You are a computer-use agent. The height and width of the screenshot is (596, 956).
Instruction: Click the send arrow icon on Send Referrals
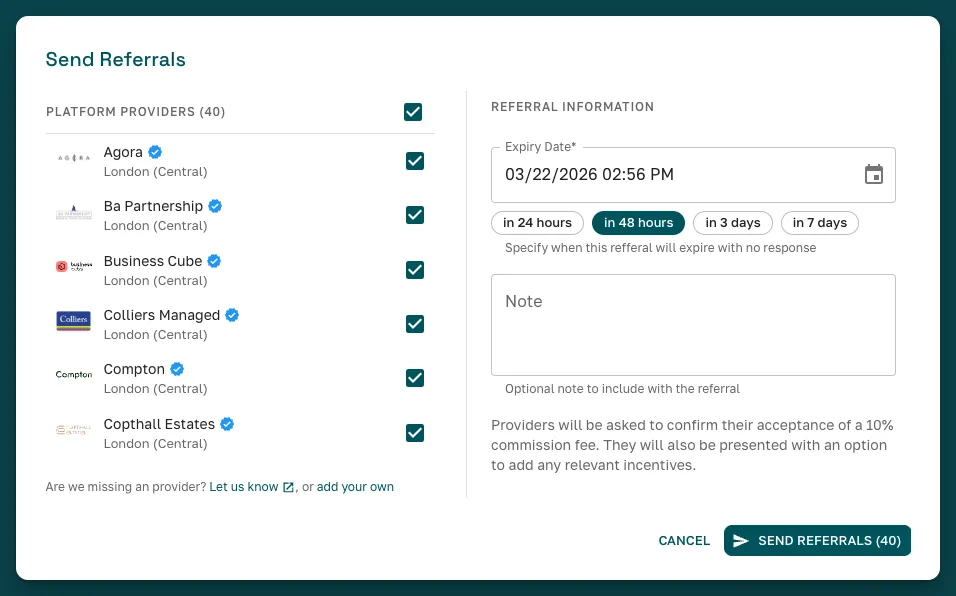[x=741, y=540]
